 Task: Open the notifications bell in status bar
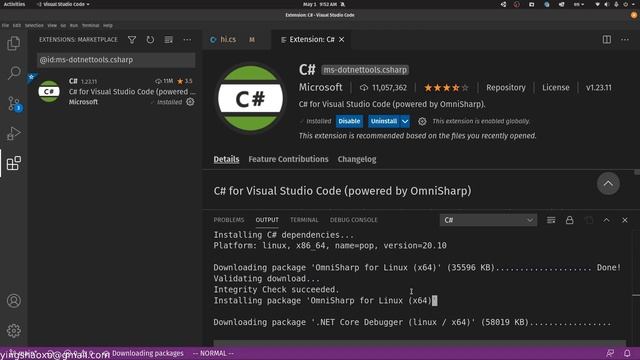click(627, 353)
